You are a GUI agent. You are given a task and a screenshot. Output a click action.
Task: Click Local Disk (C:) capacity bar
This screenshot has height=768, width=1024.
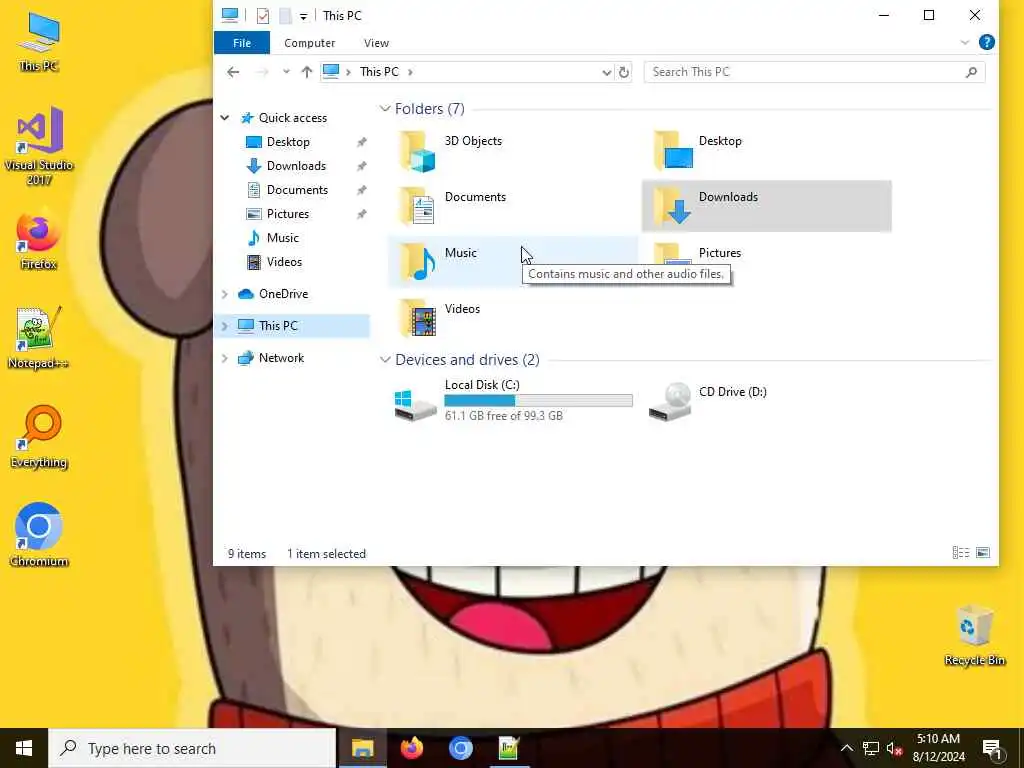538,400
